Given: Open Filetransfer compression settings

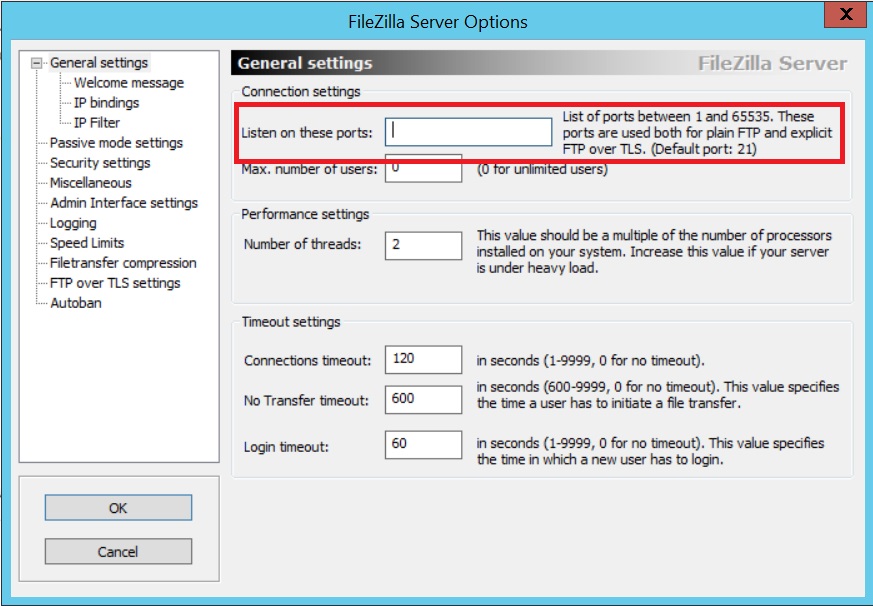Looking at the screenshot, I should tap(123, 263).
